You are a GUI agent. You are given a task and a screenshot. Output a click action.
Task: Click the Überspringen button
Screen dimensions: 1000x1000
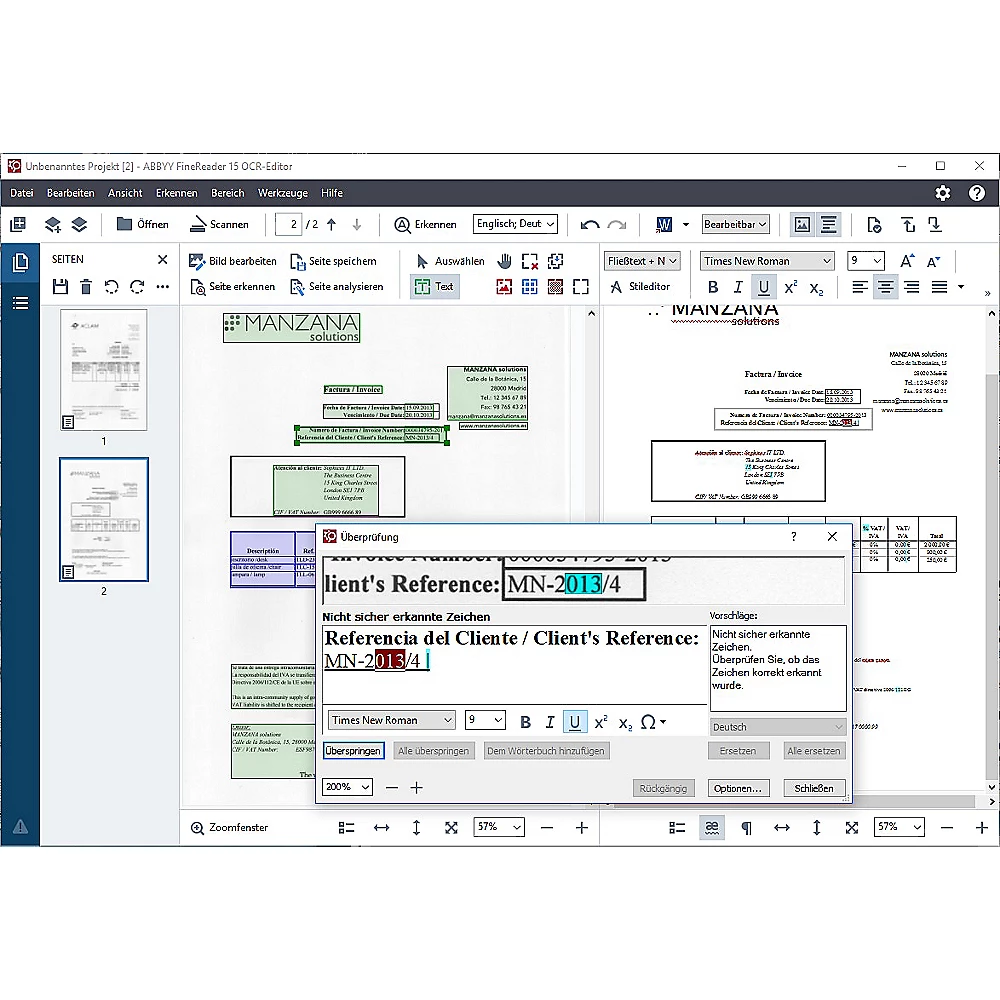353,750
